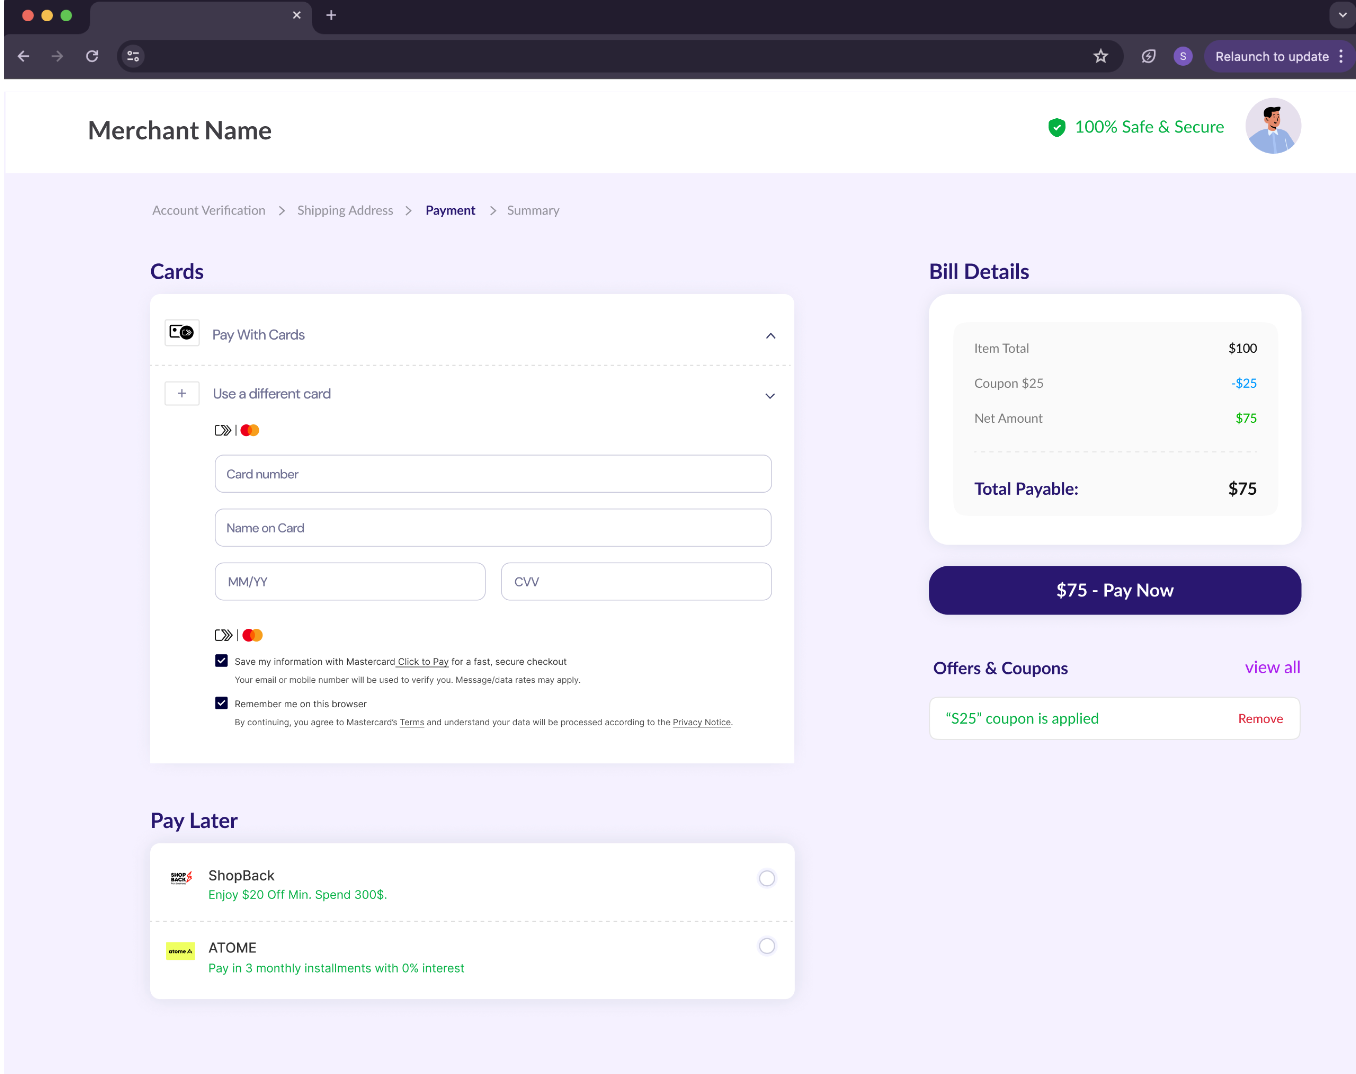
Task: Click Enjoy $20 Off Min. Spend 300$ text
Action: tap(298, 895)
